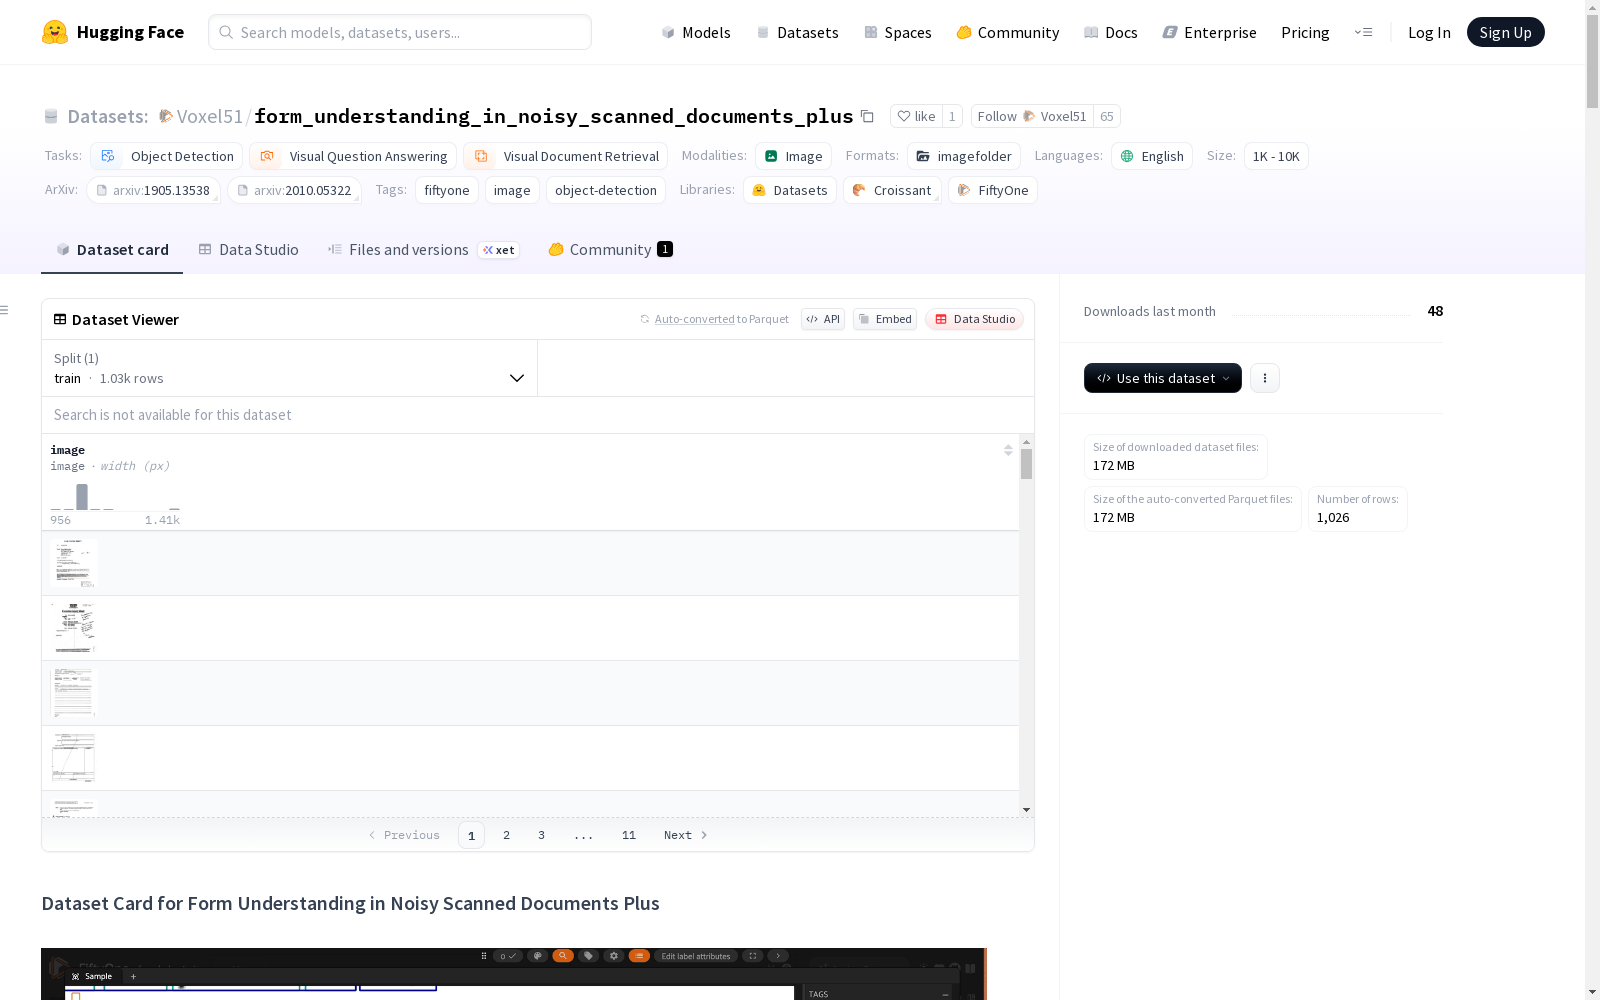This screenshot has height=1000, width=1600.
Task: Open the first document image thumbnail
Action: pos(73,563)
